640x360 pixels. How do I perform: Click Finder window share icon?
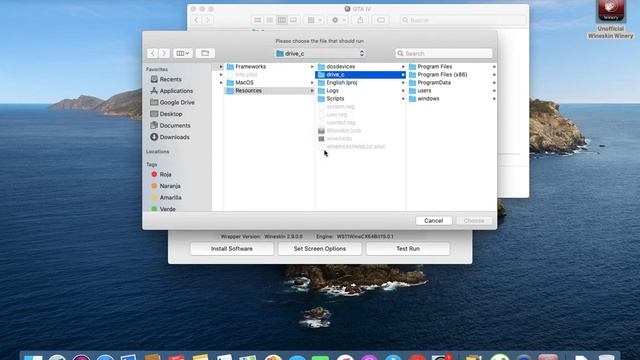[x=360, y=20]
